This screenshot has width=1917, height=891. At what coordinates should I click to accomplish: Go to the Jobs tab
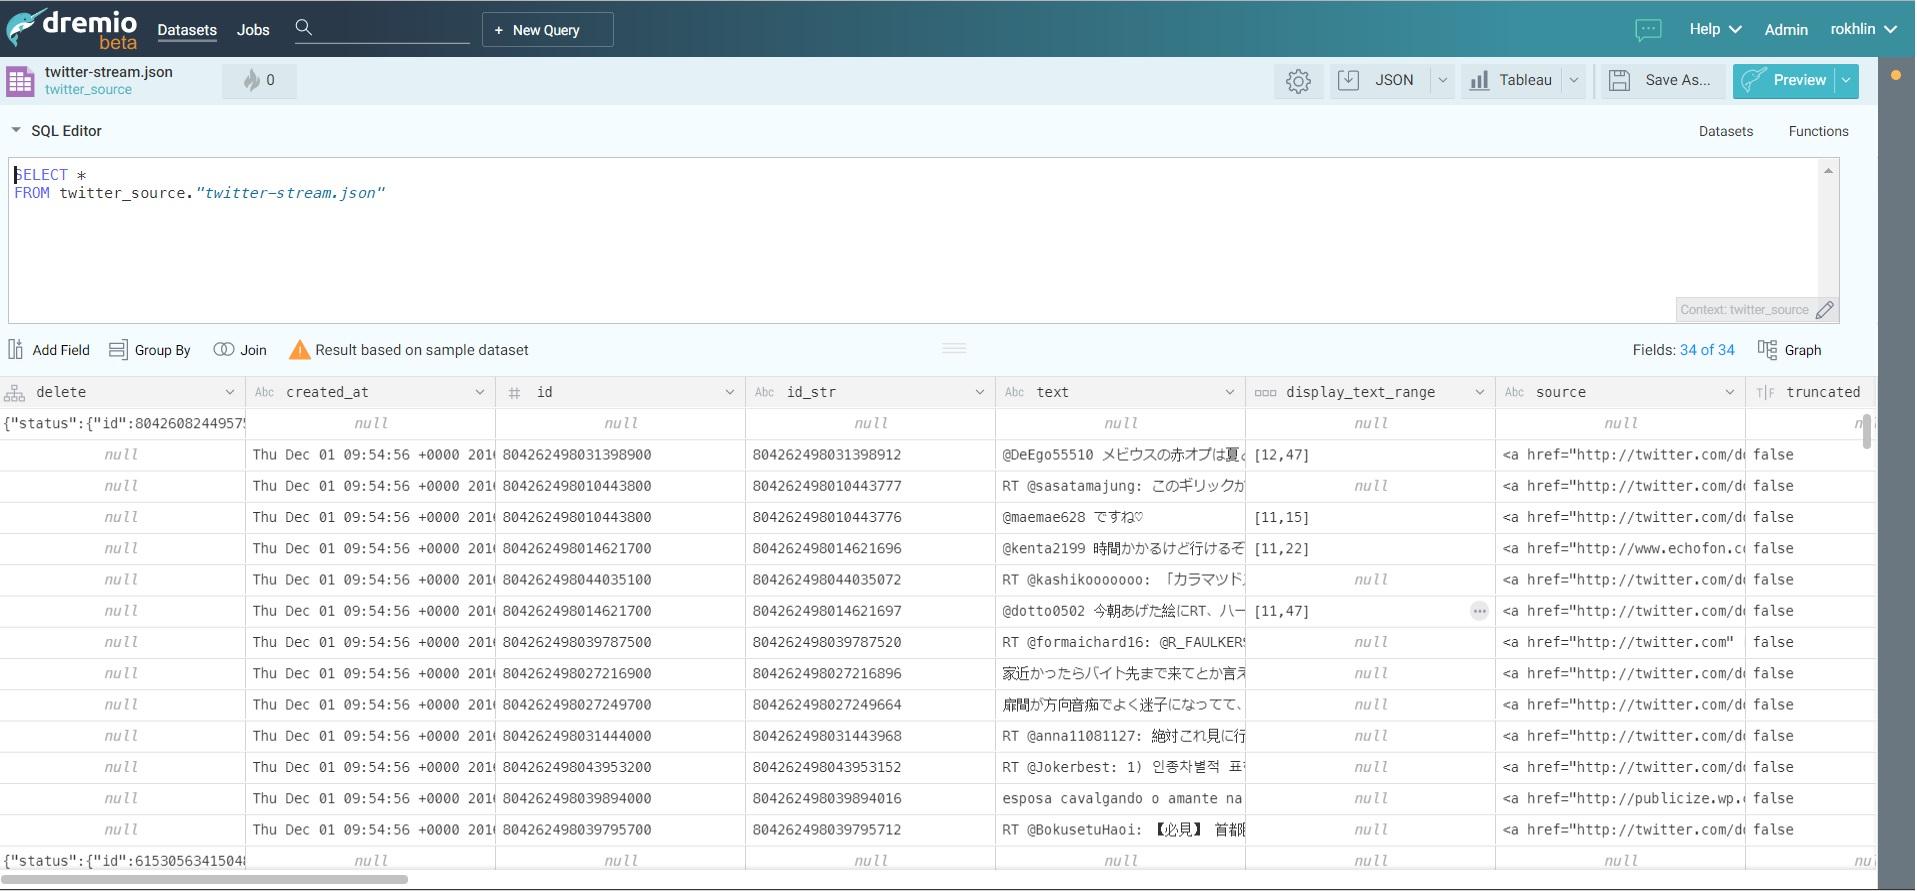click(253, 30)
